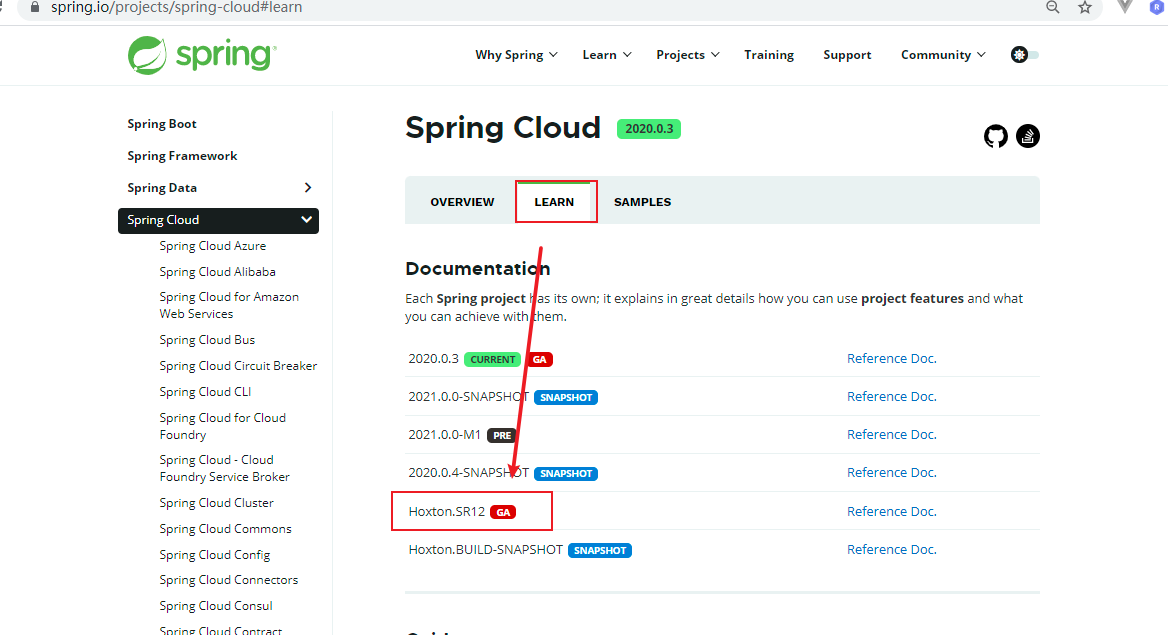Select Spring Cloud Connectors in sidebar
The height and width of the screenshot is (635, 1168).
tap(229, 580)
